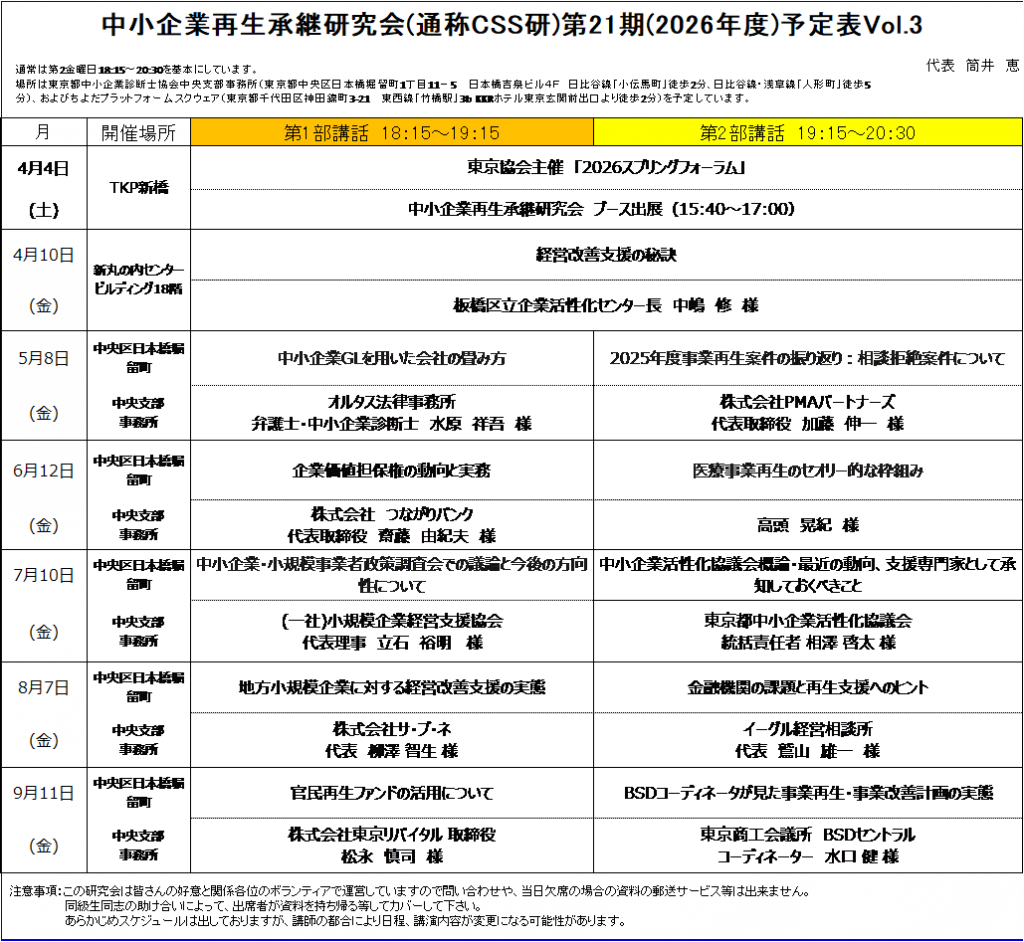Image resolution: width=1024 pixels, height=942 pixels.
Task: Select 東京商工会議所 BSDセントラル speaker cell
Action: [808, 845]
